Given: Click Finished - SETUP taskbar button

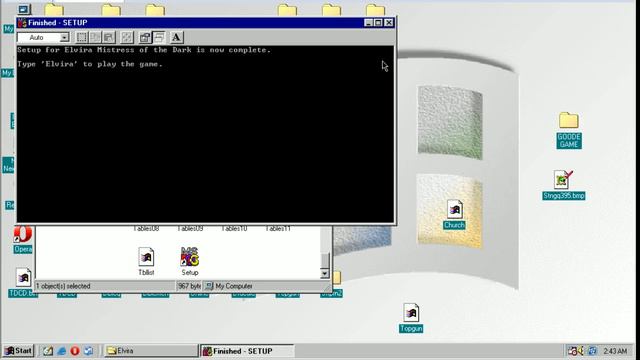Looking at the screenshot, I should (x=247, y=351).
